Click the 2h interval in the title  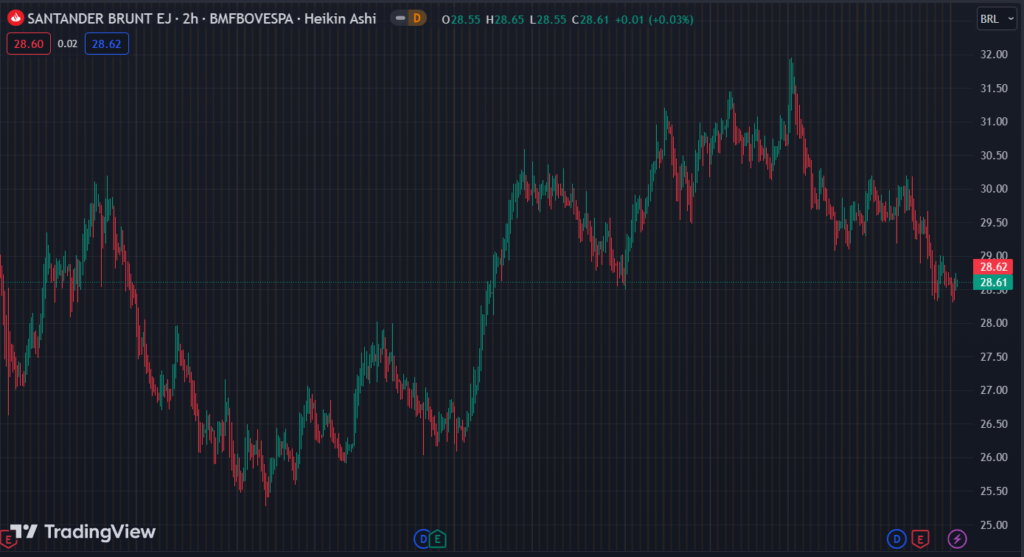(190, 19)
